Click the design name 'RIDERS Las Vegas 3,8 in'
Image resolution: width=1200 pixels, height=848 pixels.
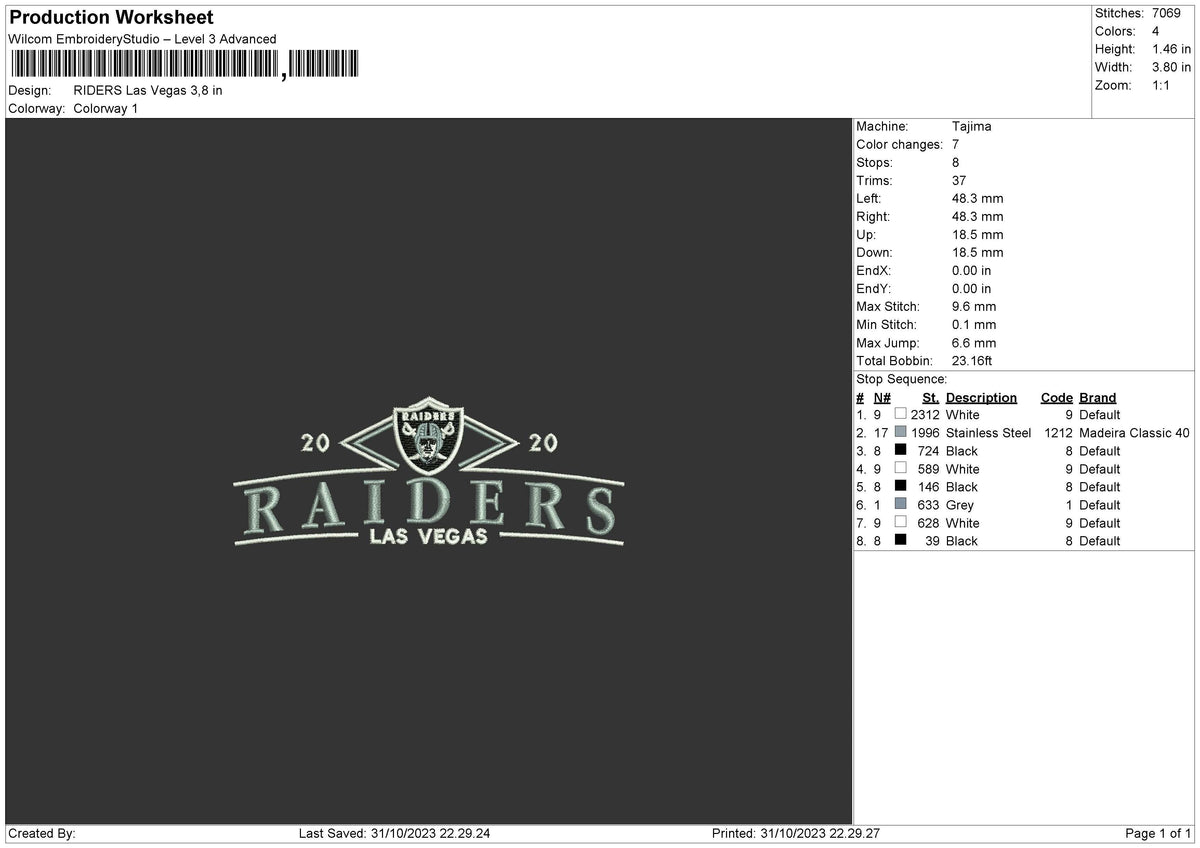click(148, 90)
